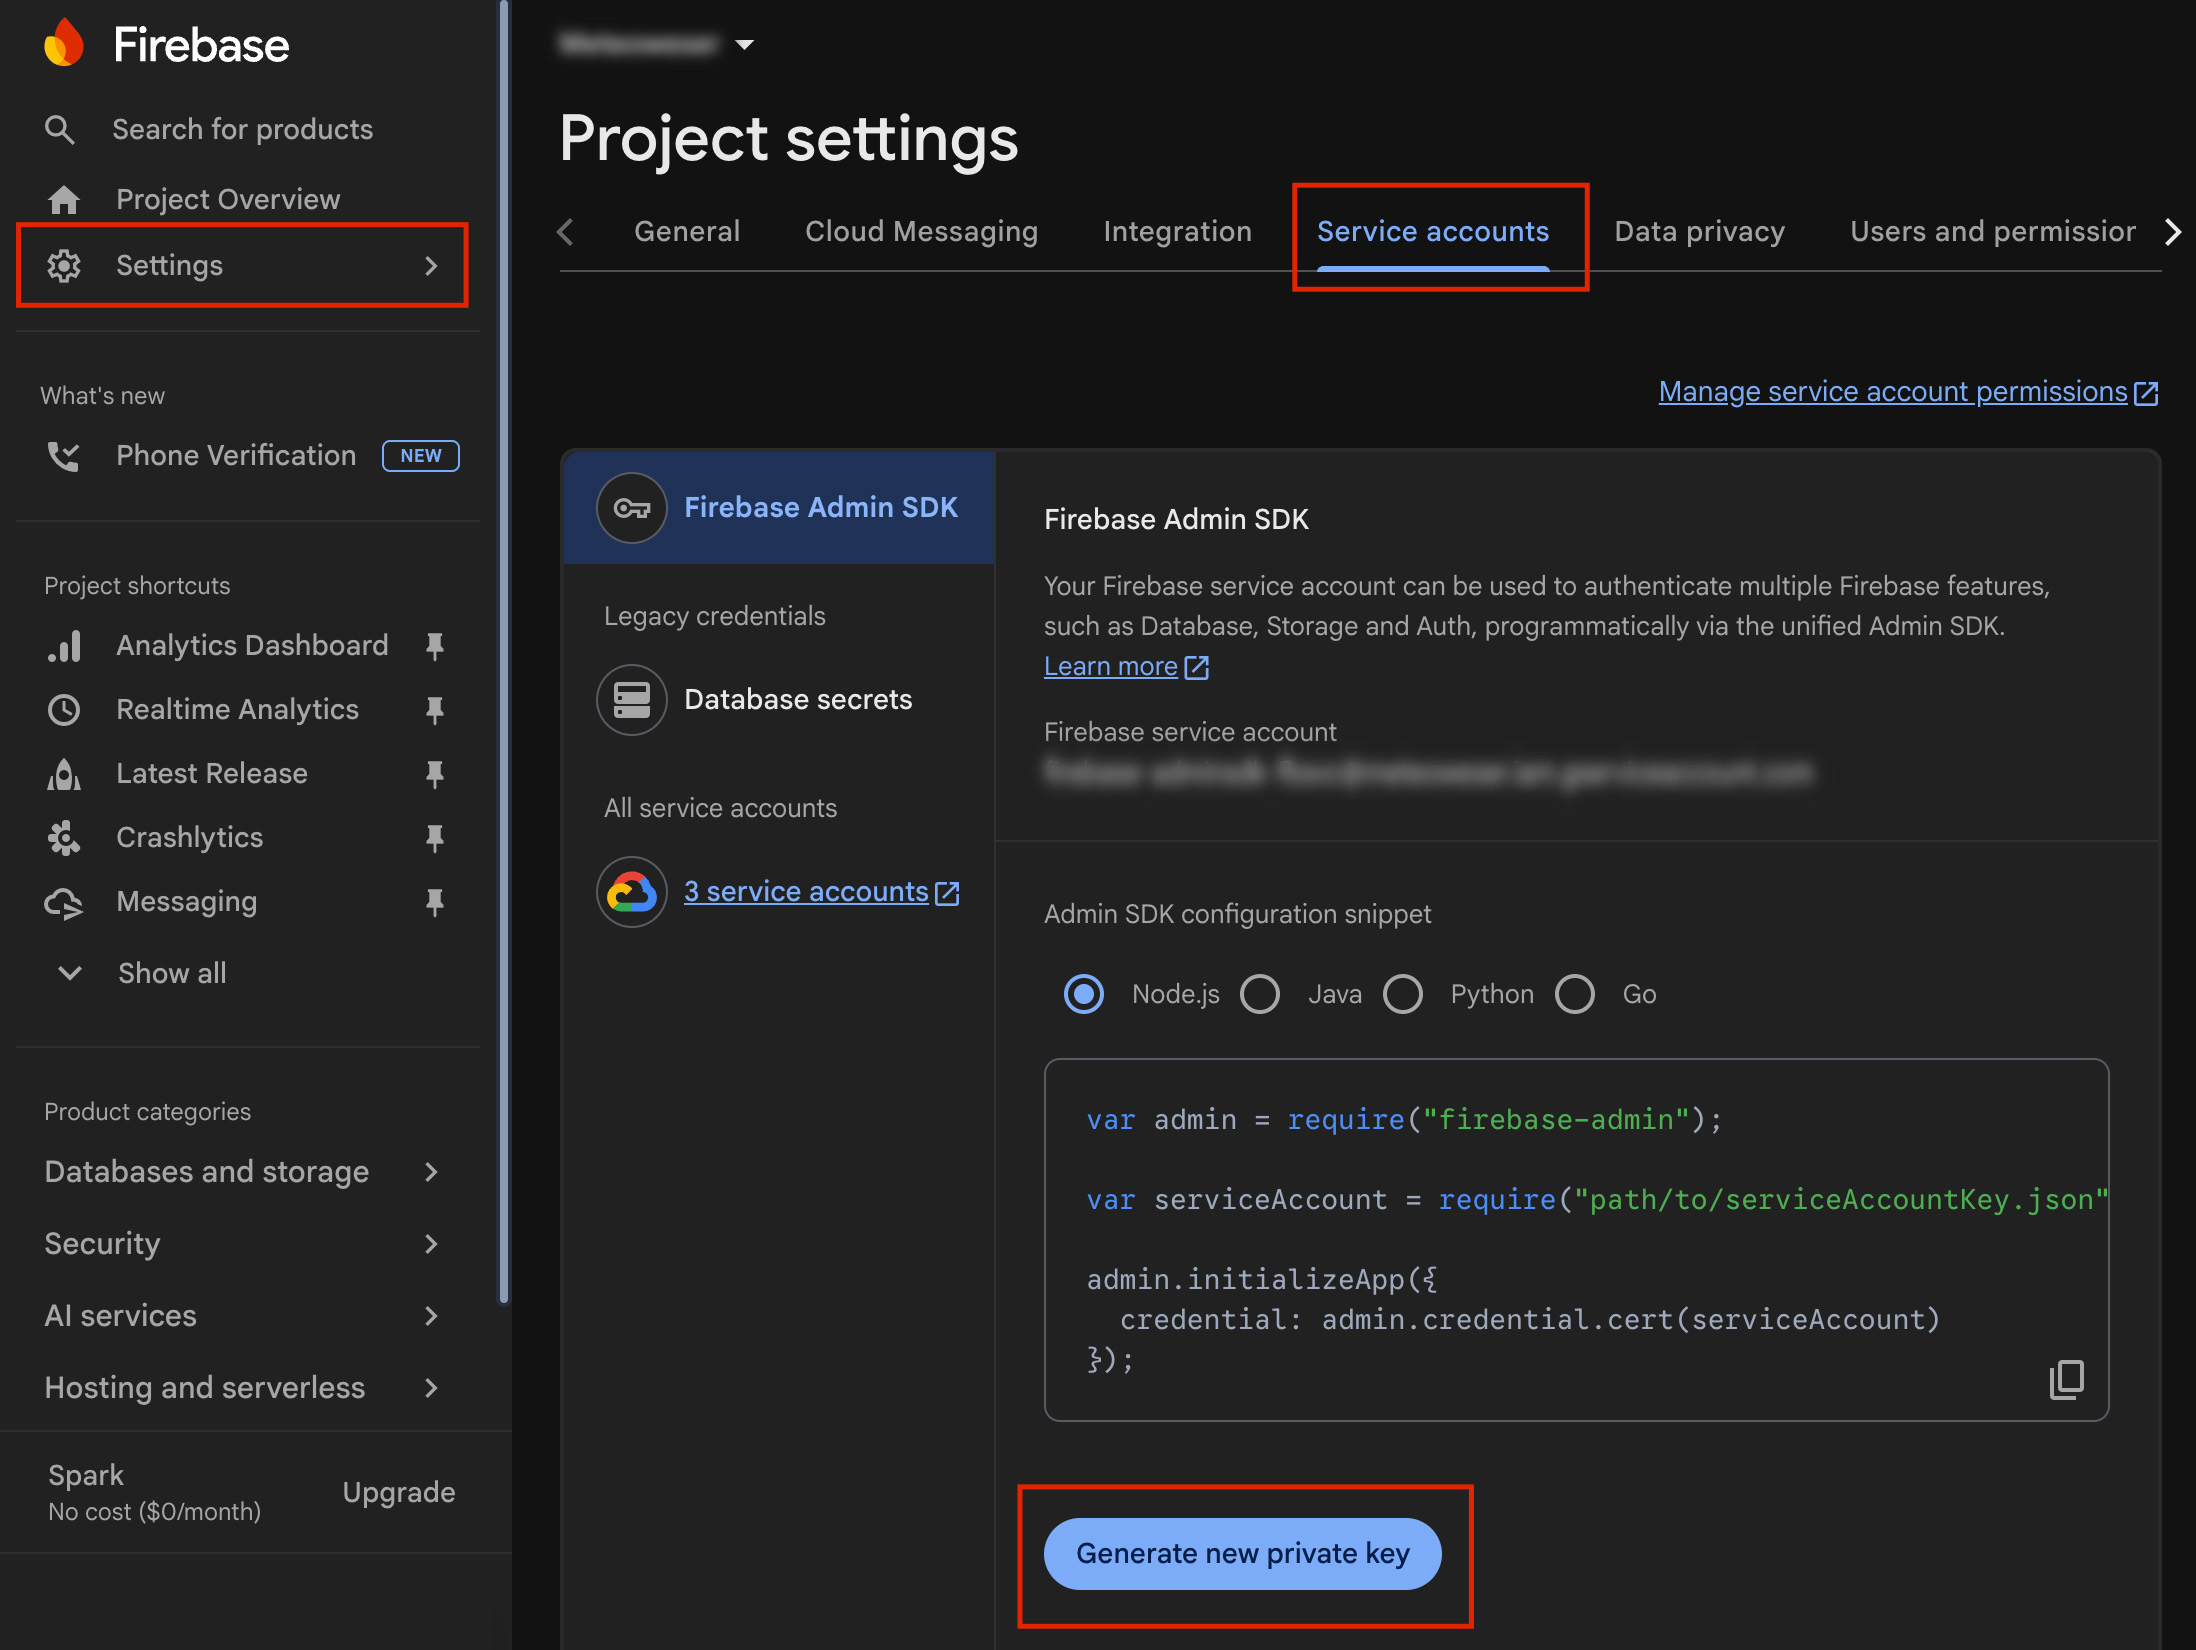
Task: Click the Firebase Admin SDK key icon
Action: (x=632, y=508)
